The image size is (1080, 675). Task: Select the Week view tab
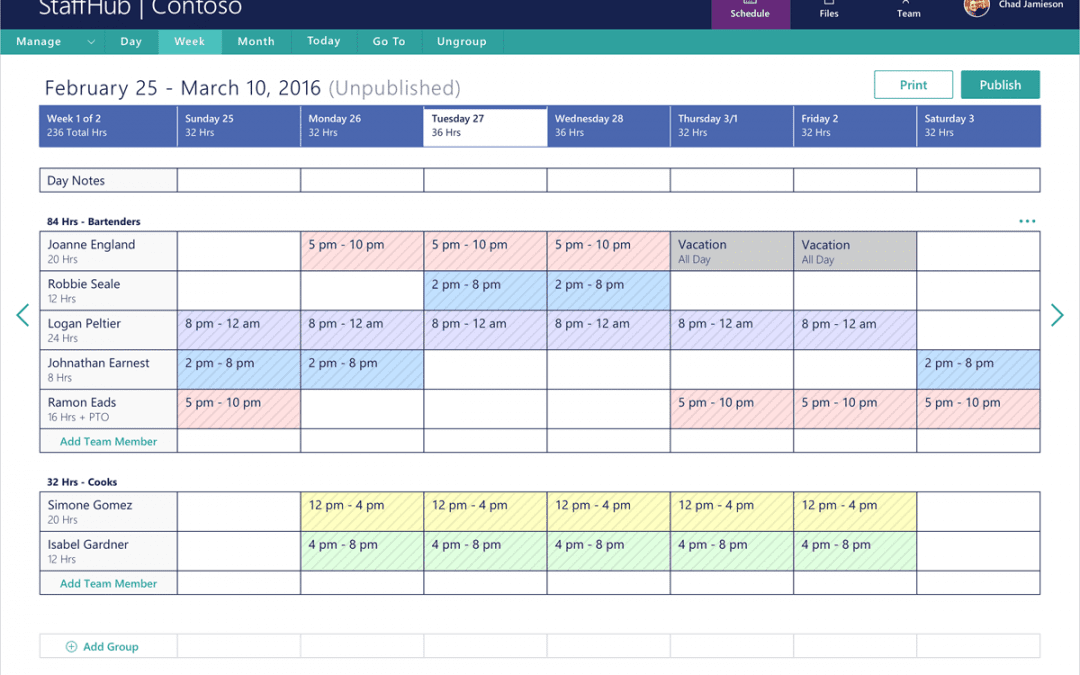coord(189,41)
